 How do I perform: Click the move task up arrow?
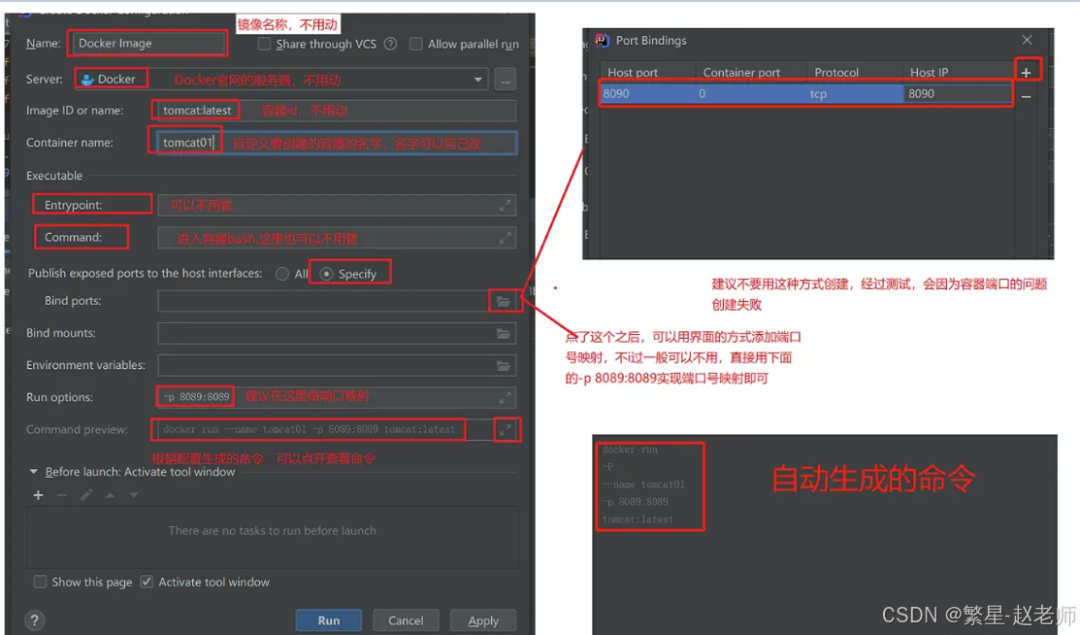point(110,495)
